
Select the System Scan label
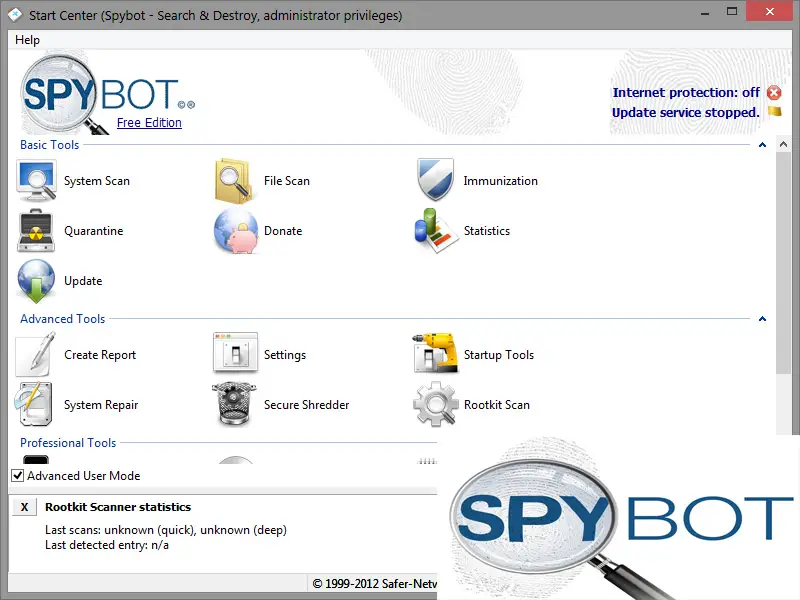pos(97,181)
